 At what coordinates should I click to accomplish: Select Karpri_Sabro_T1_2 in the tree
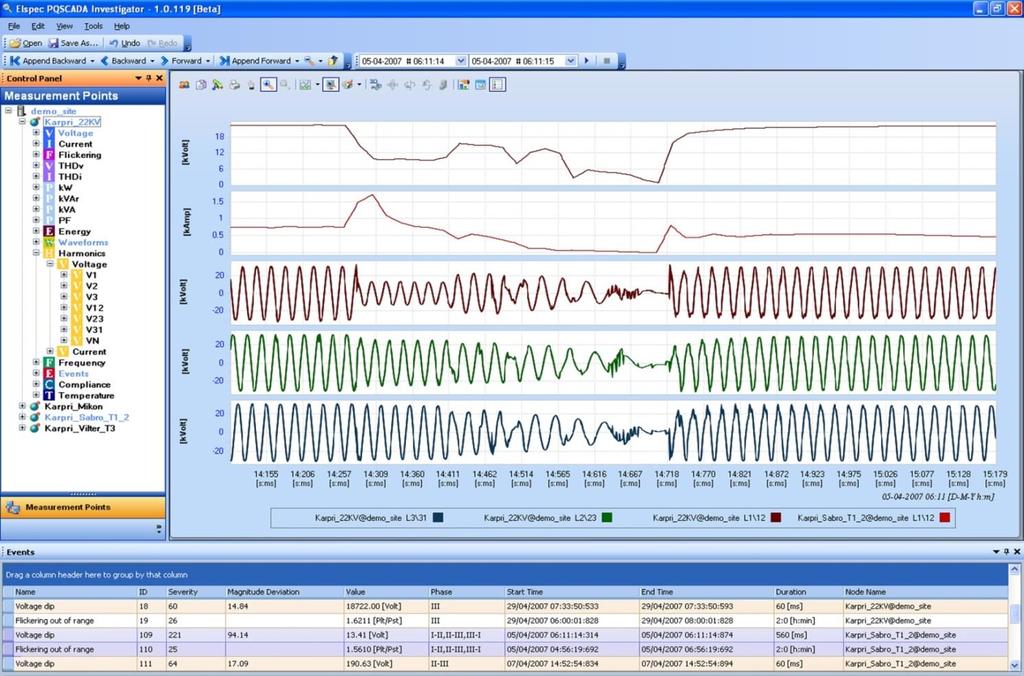(87, 417)
